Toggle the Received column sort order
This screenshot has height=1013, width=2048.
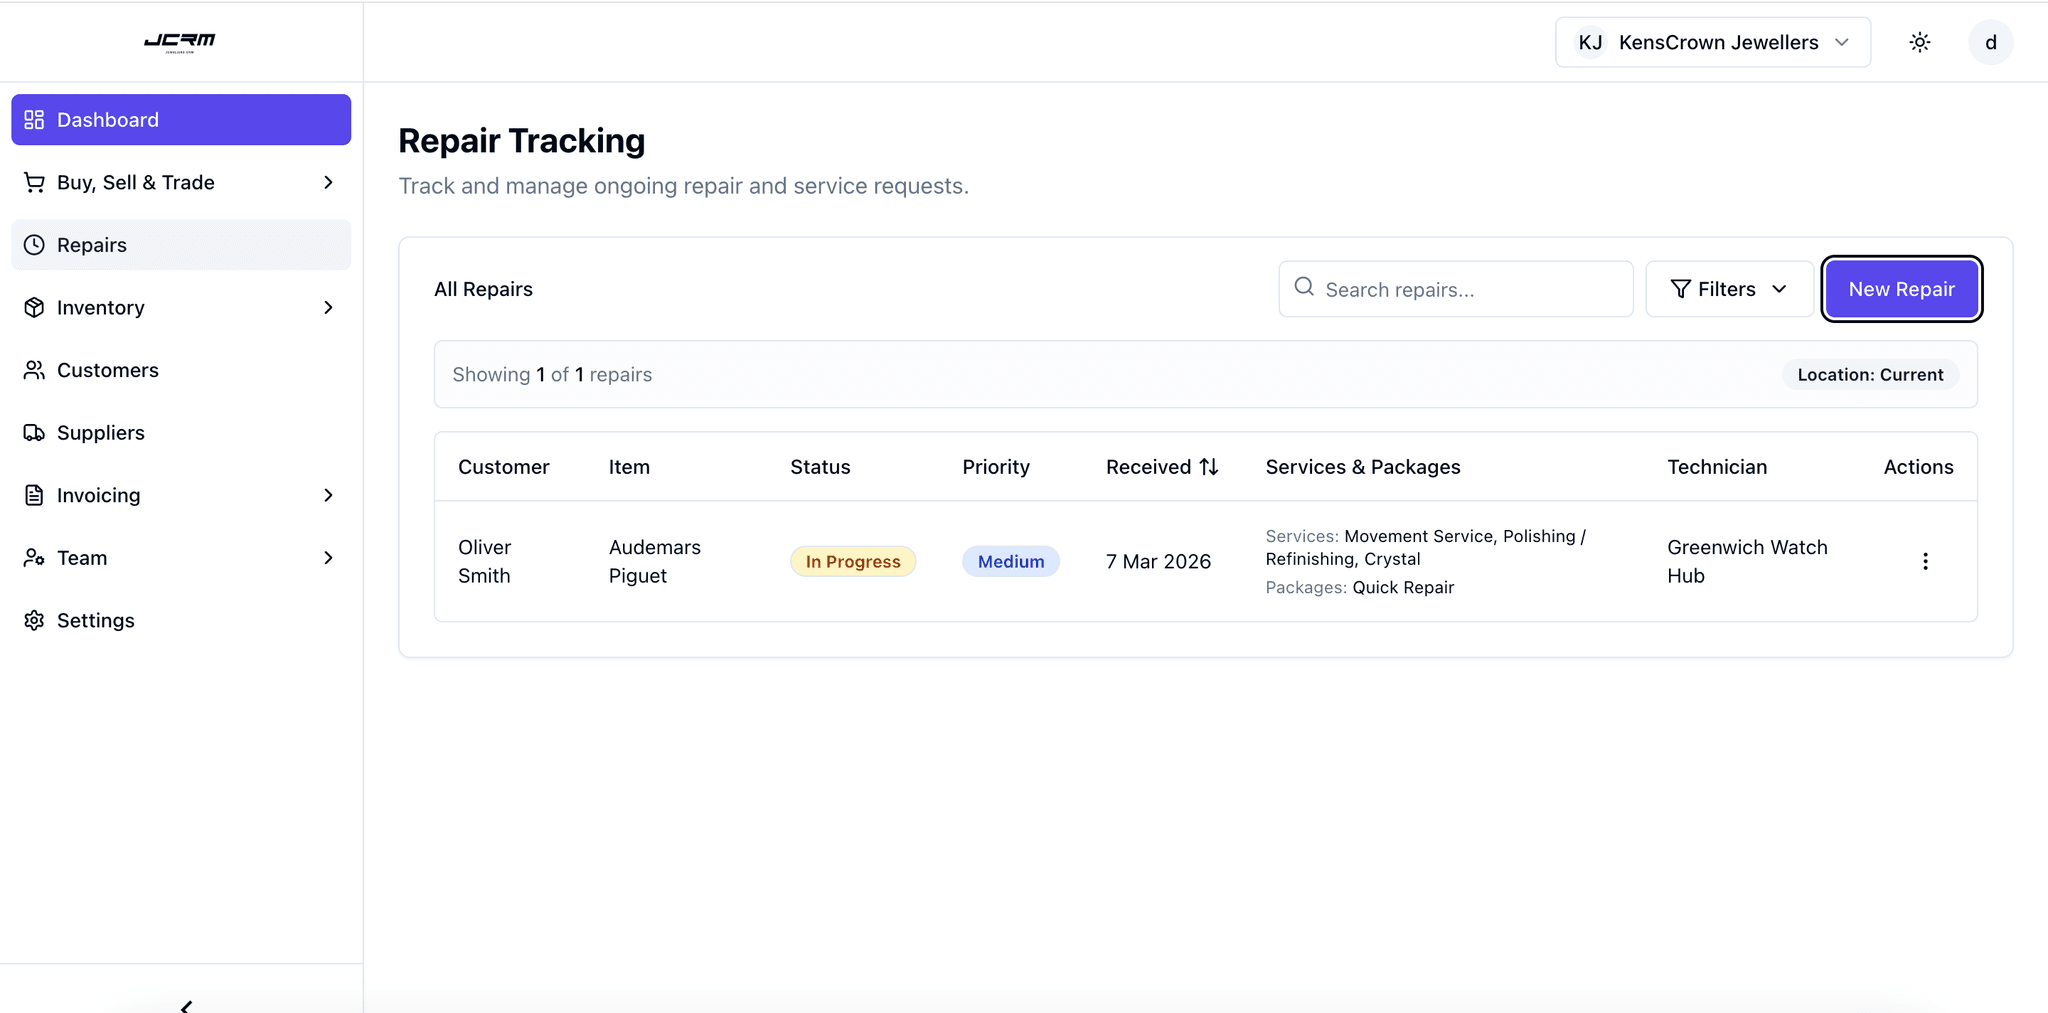(1209, 466)
